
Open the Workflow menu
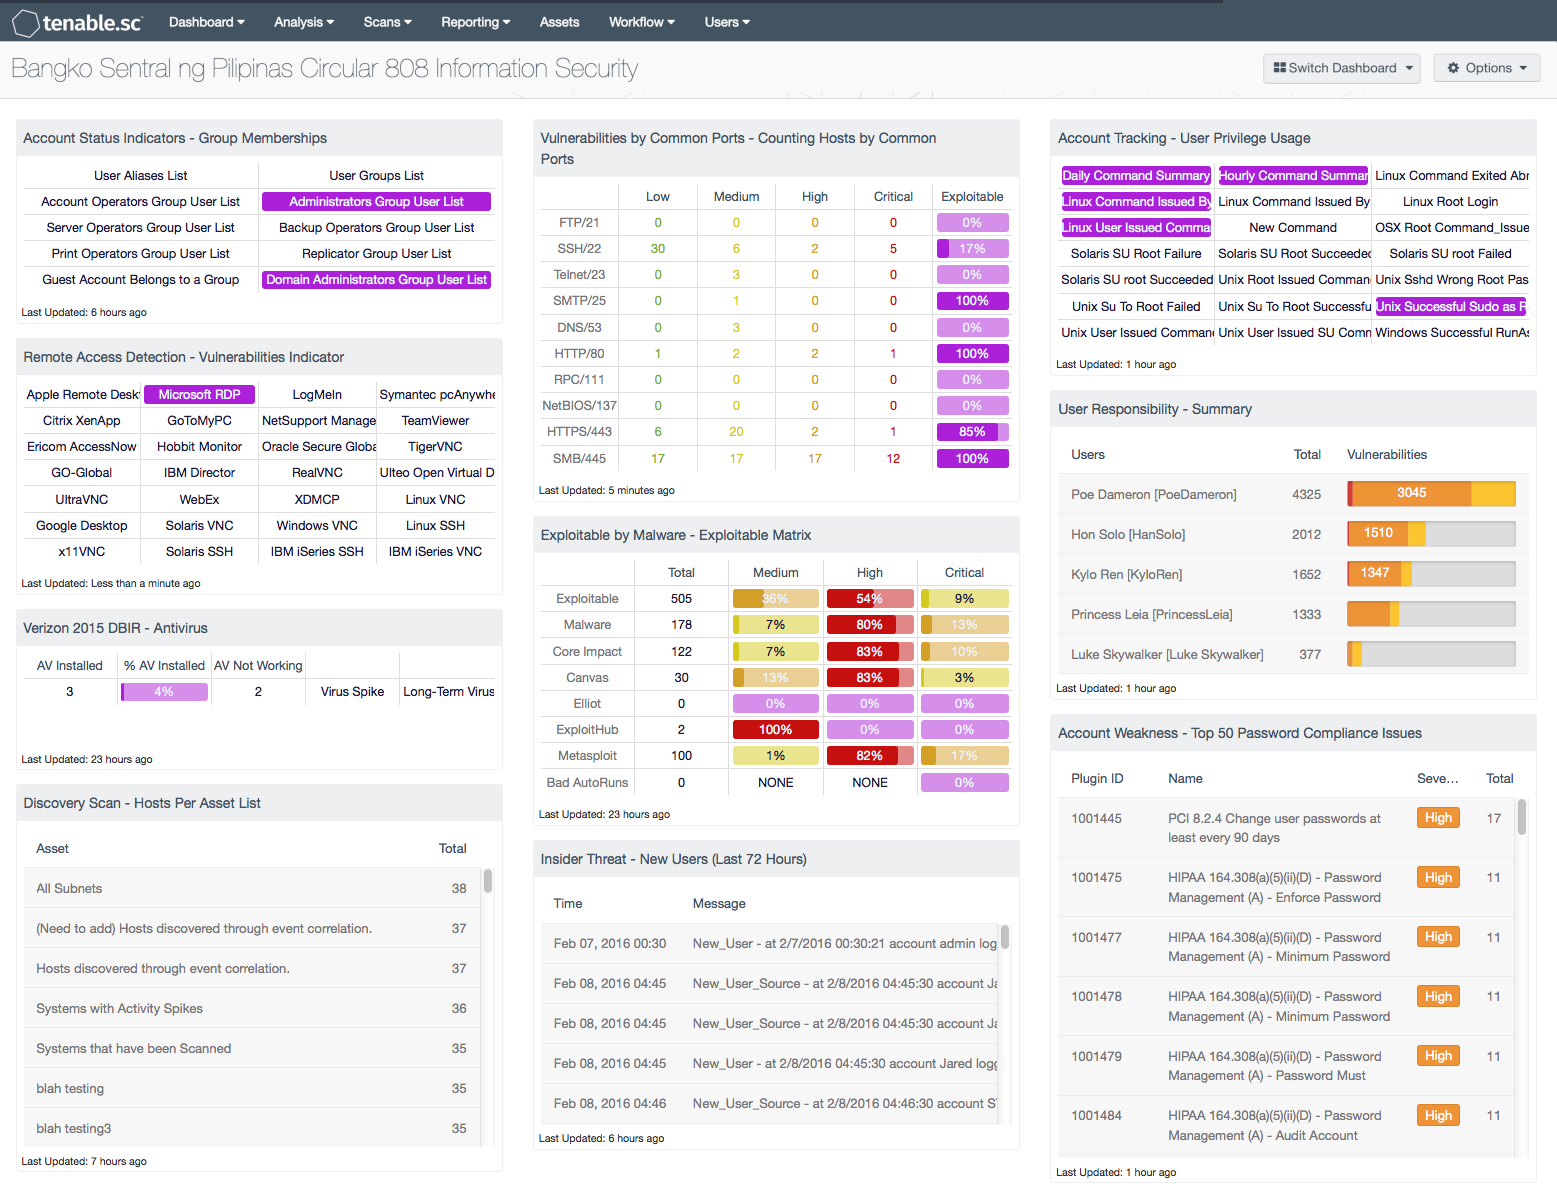[642, 22]
